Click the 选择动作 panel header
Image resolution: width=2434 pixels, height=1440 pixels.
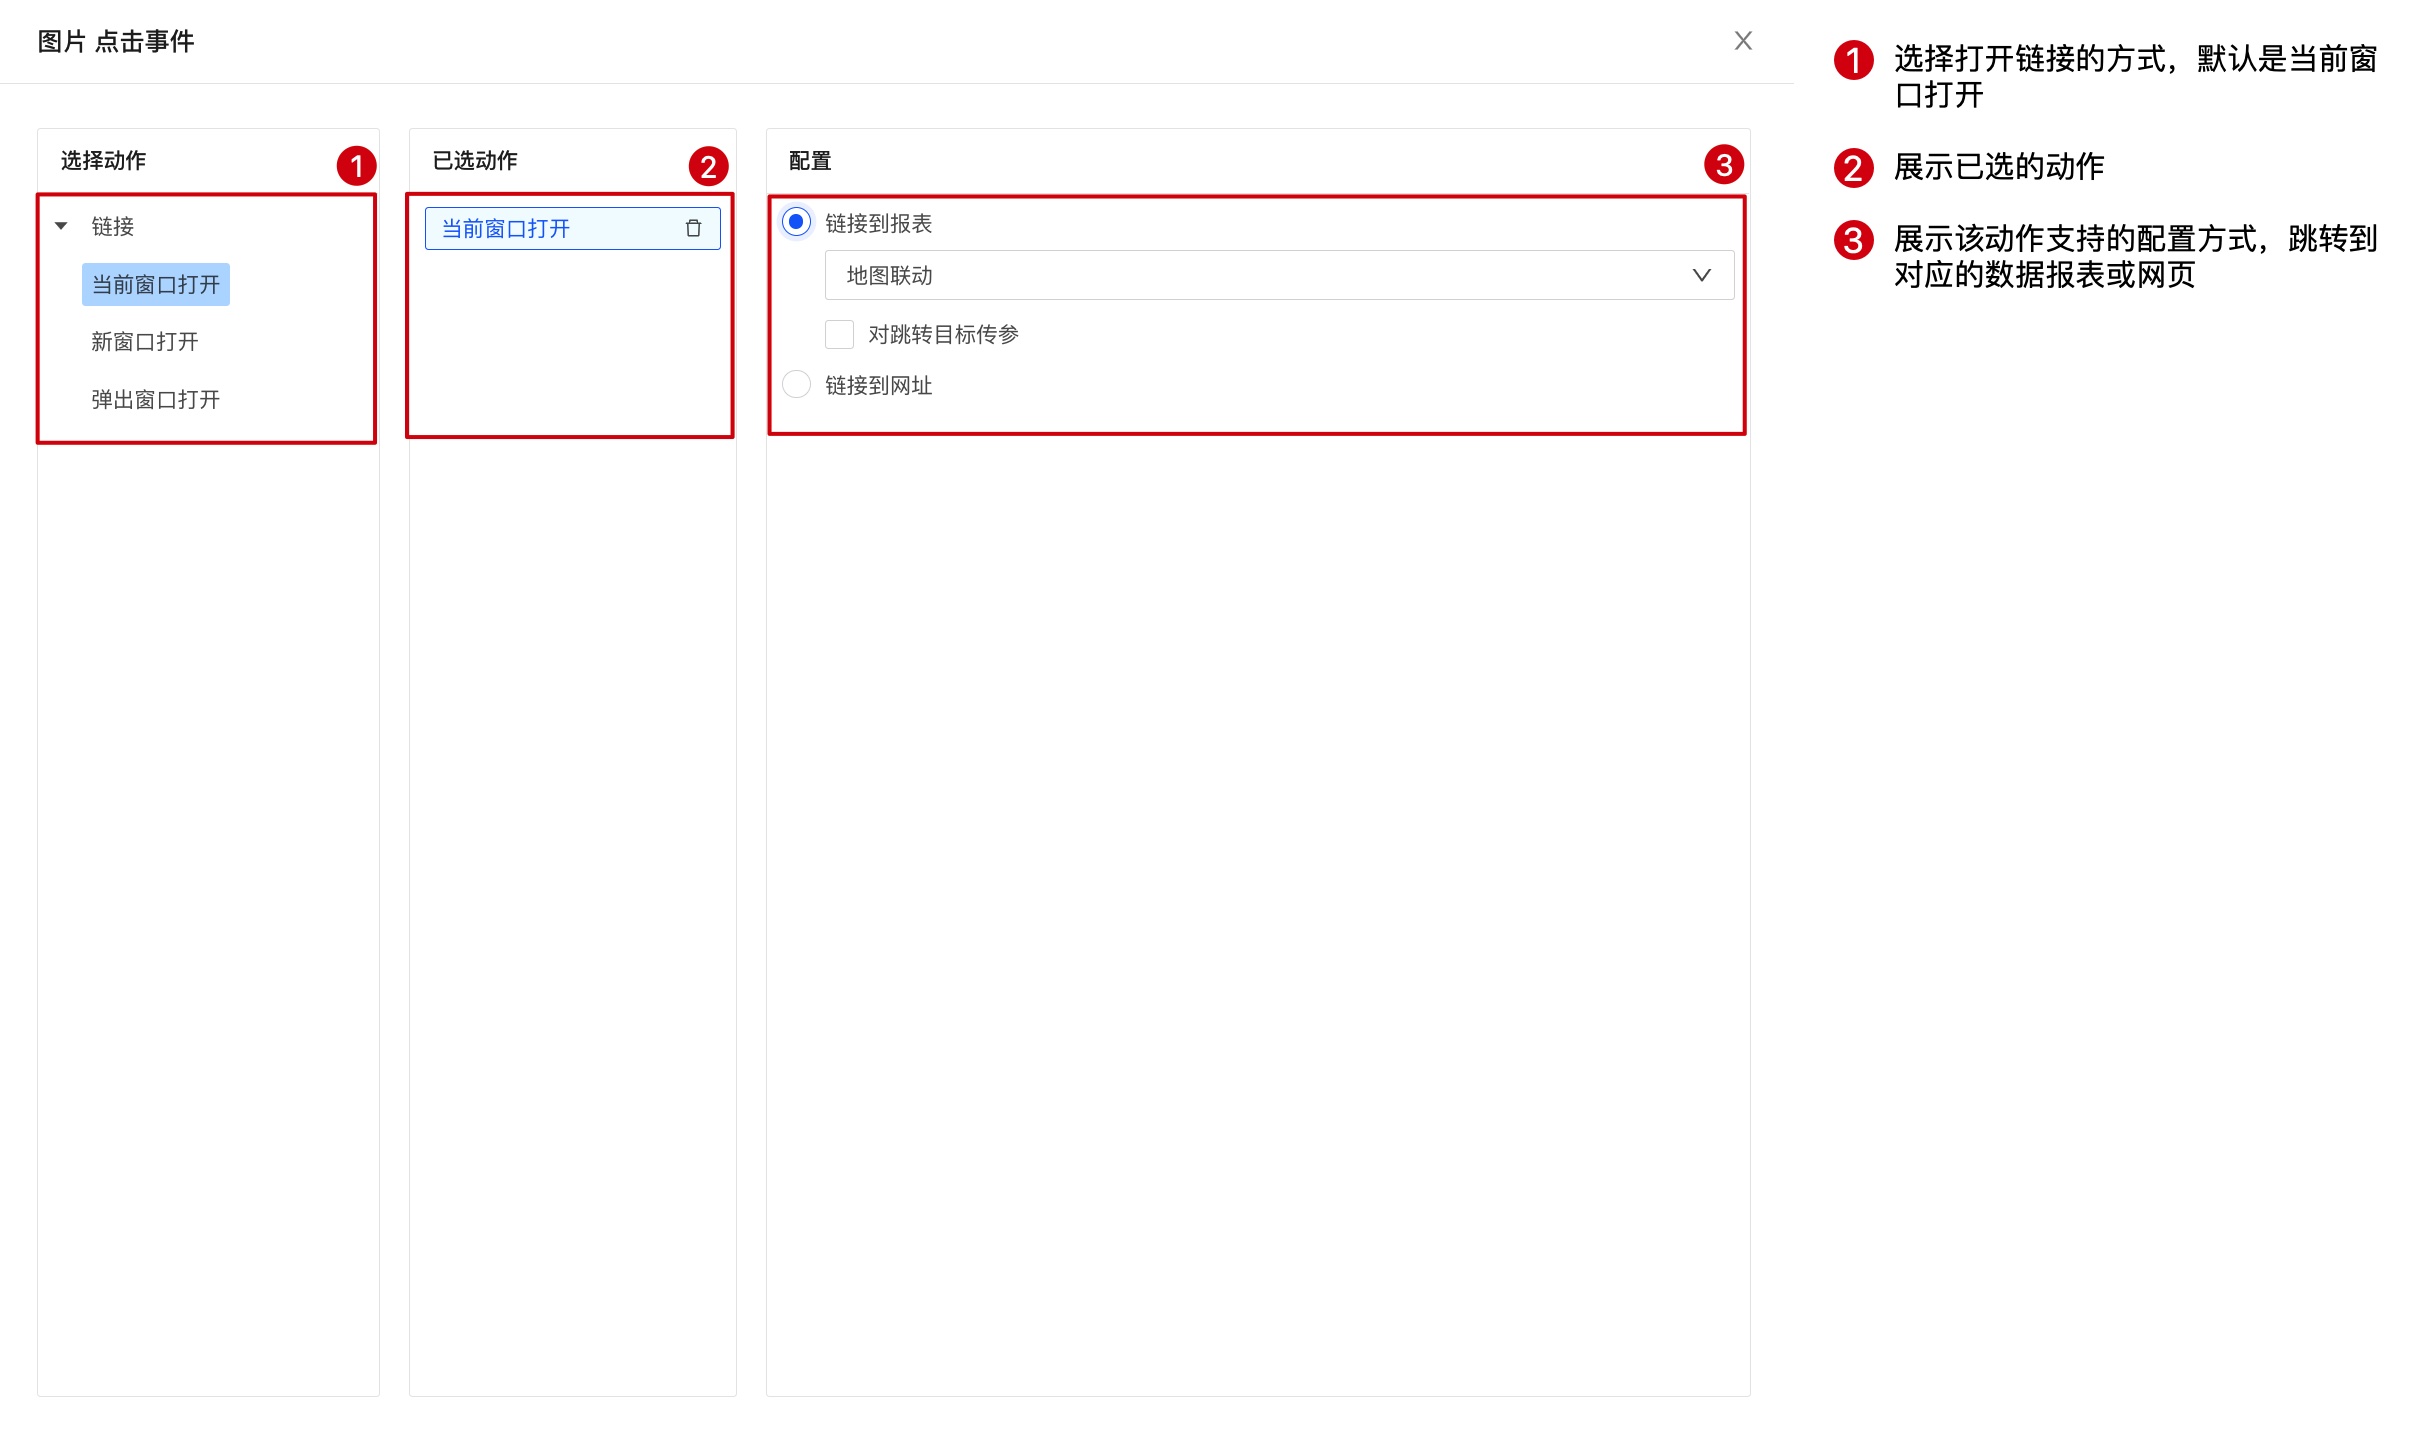pos(104,160)
